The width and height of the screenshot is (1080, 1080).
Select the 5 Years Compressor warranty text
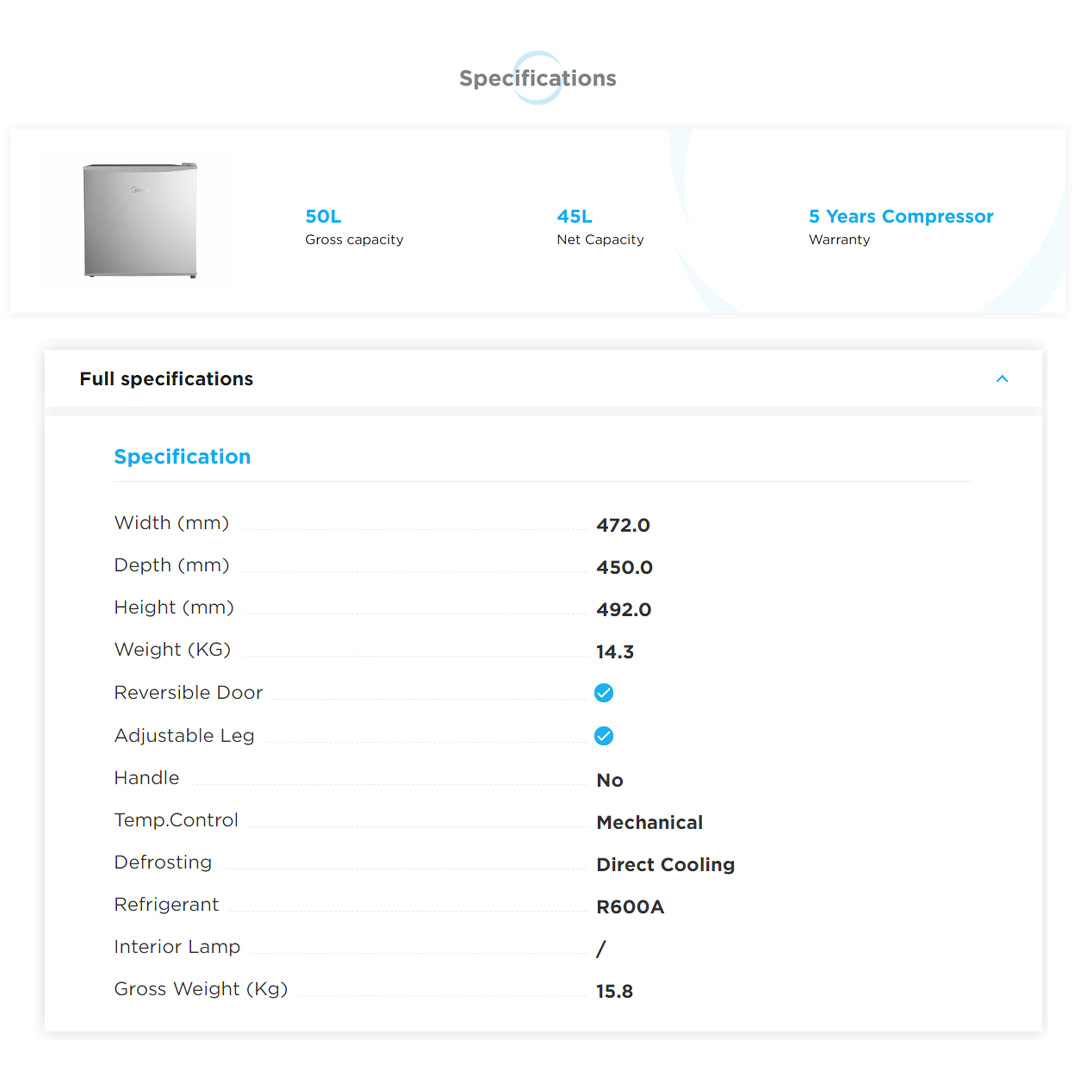900,216
